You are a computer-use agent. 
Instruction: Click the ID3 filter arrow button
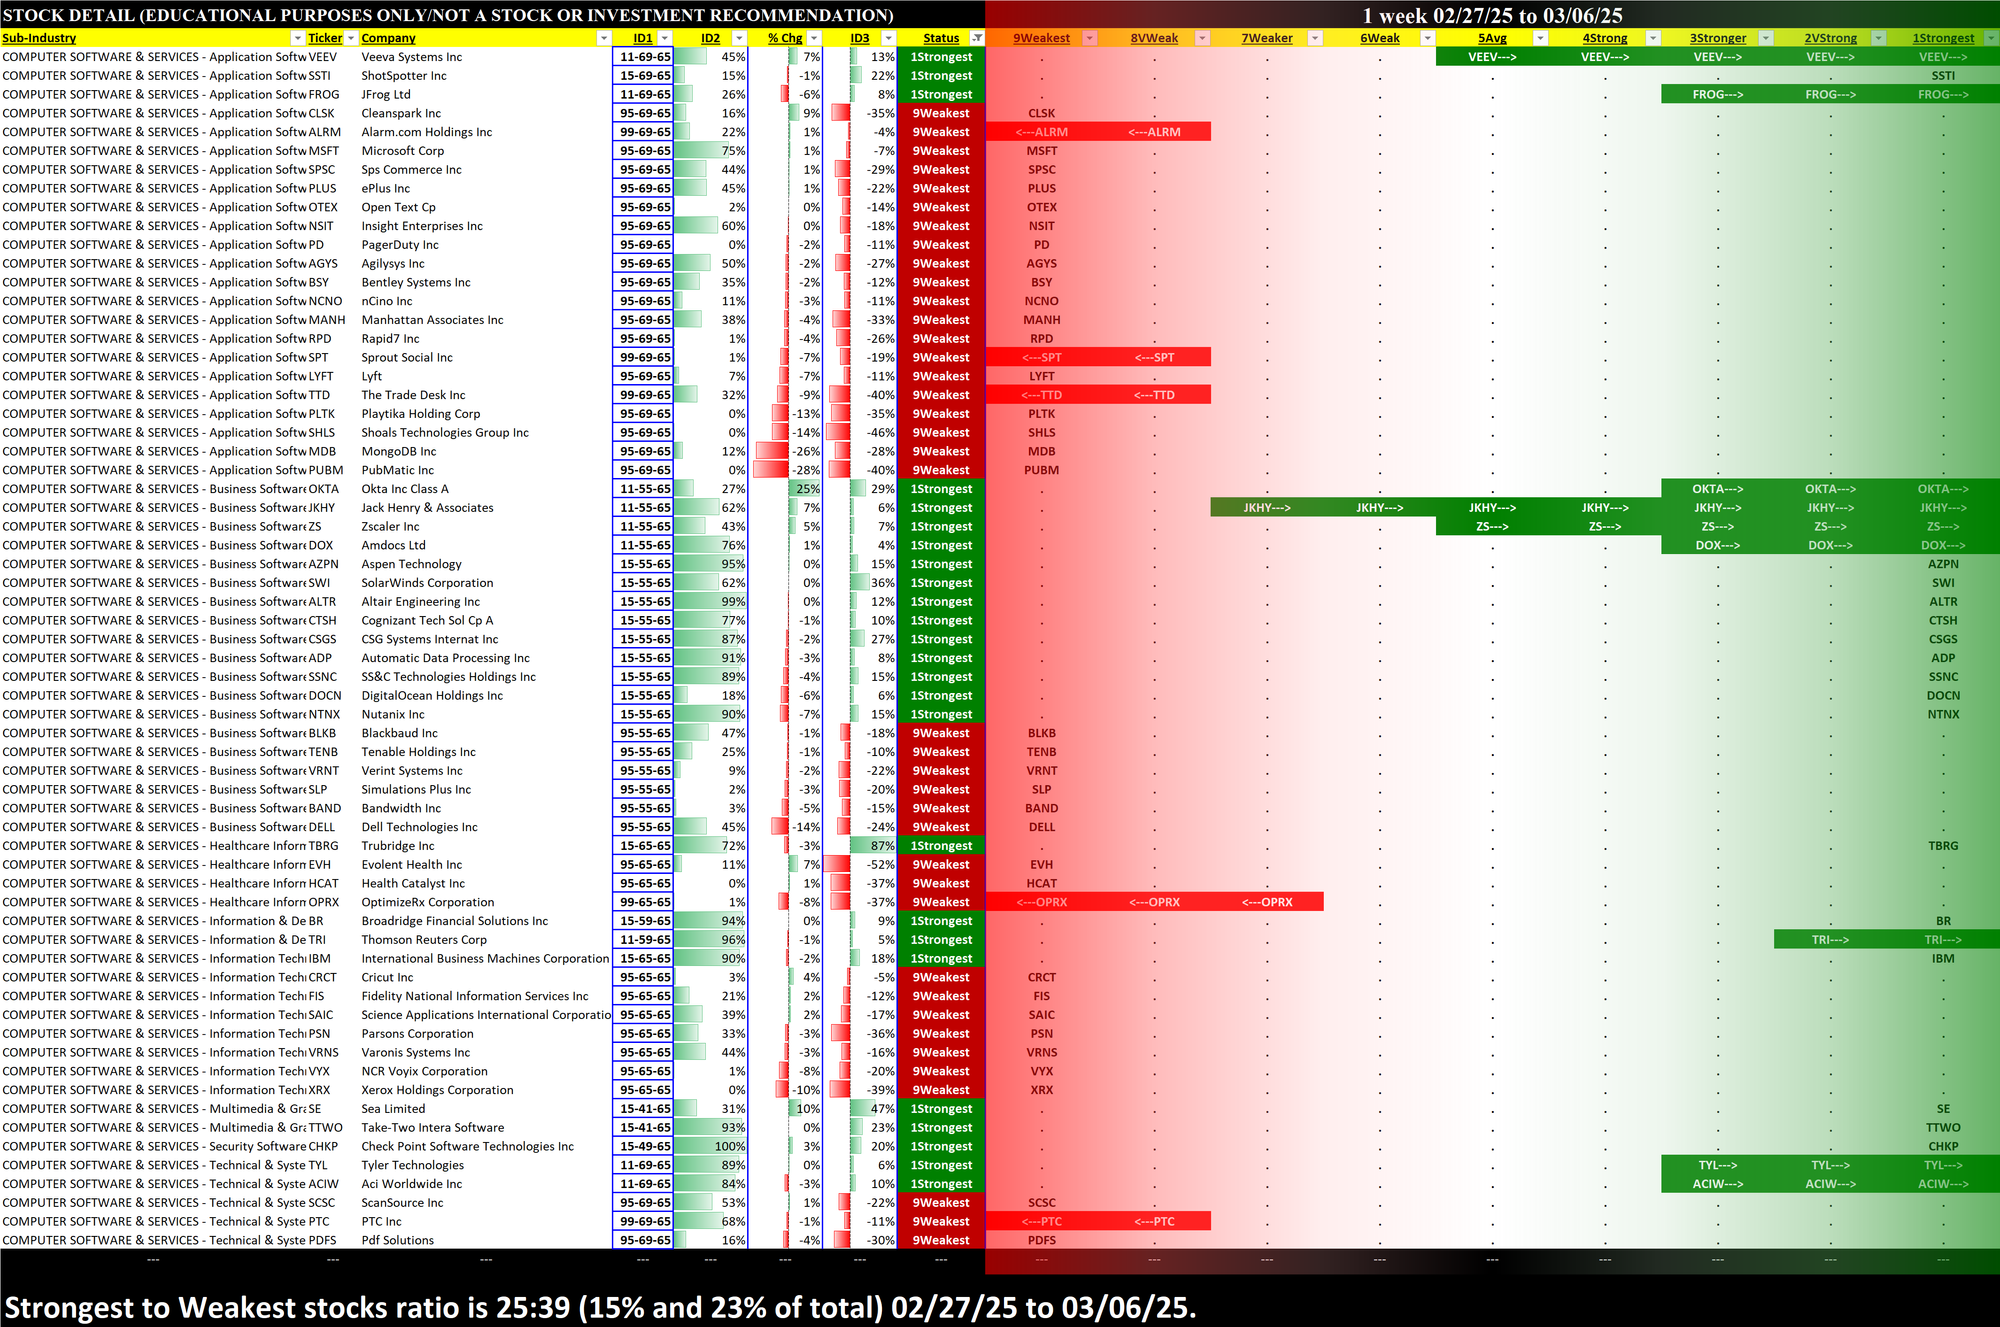(x=888, y=38)
